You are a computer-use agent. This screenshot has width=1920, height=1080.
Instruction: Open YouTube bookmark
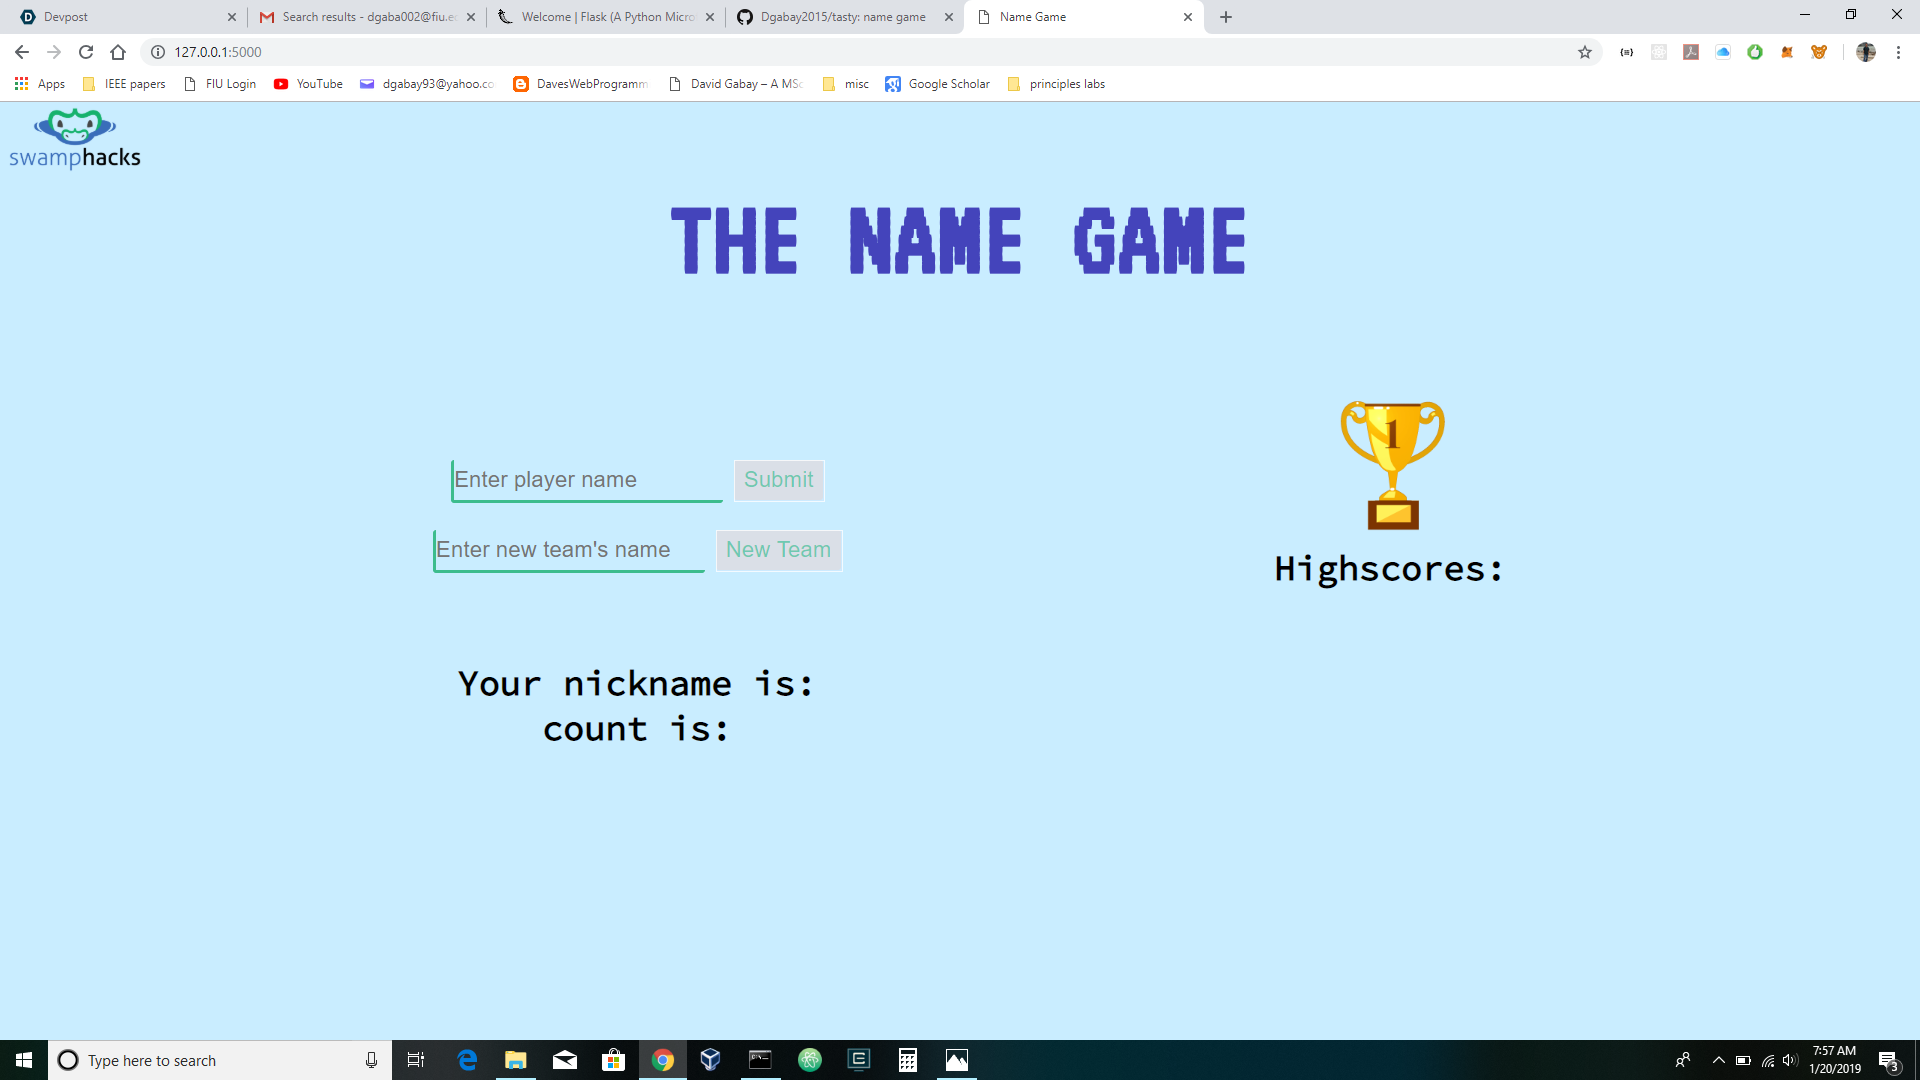[x=309, y=84]
